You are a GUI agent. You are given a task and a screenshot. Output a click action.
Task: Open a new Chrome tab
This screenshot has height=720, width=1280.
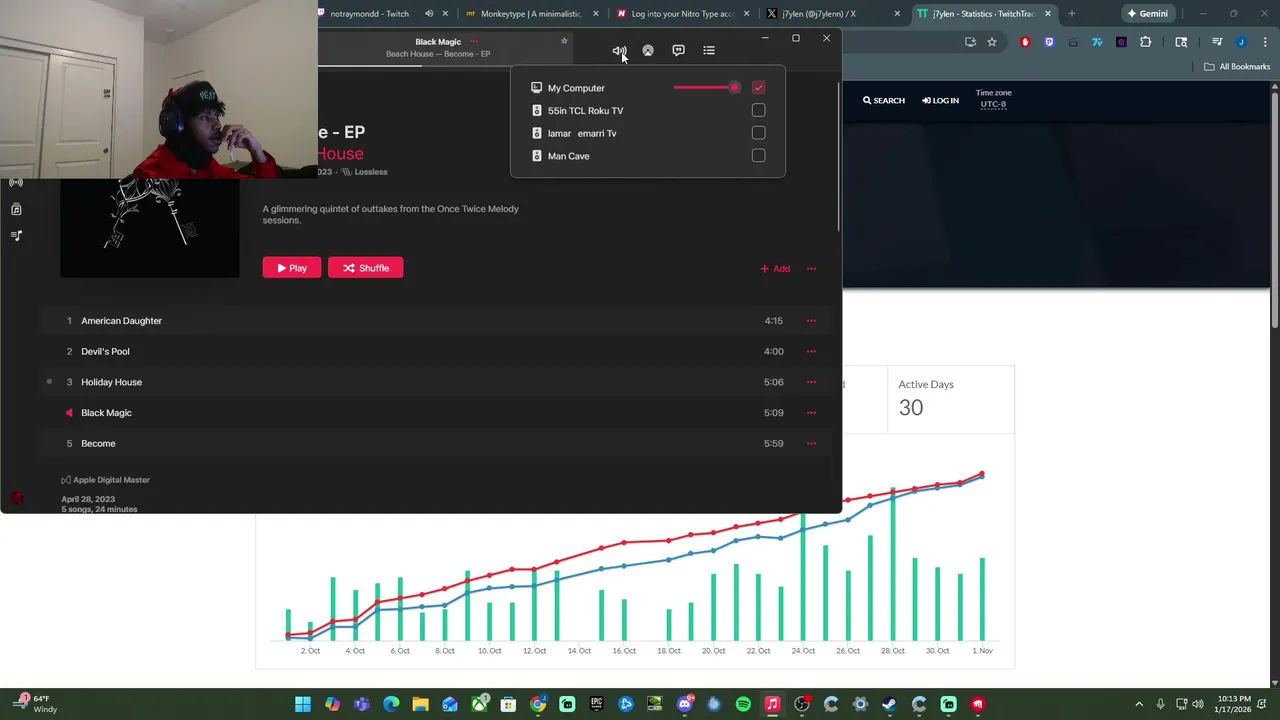click(x=1071, y=14)
